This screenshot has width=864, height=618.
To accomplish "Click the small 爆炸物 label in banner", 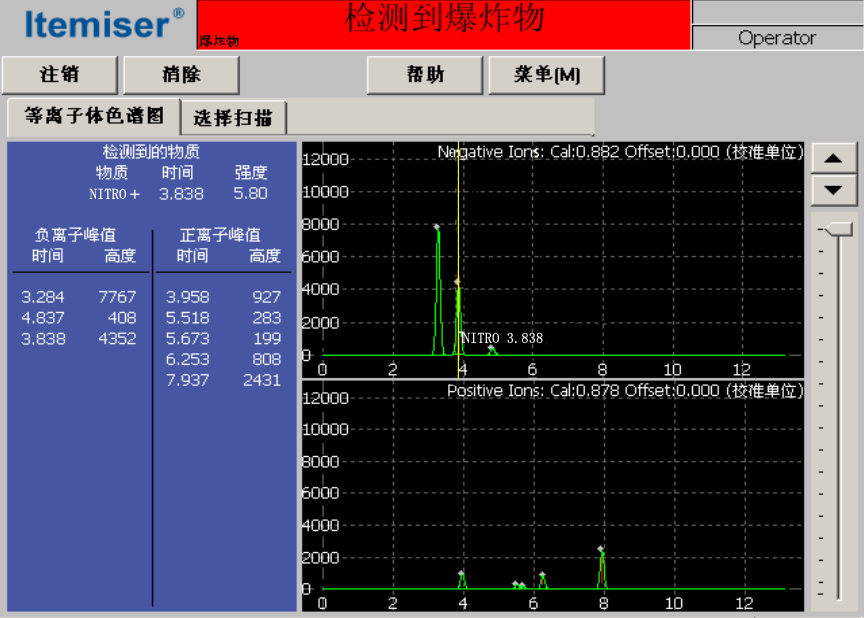I will tap(219, 41).
